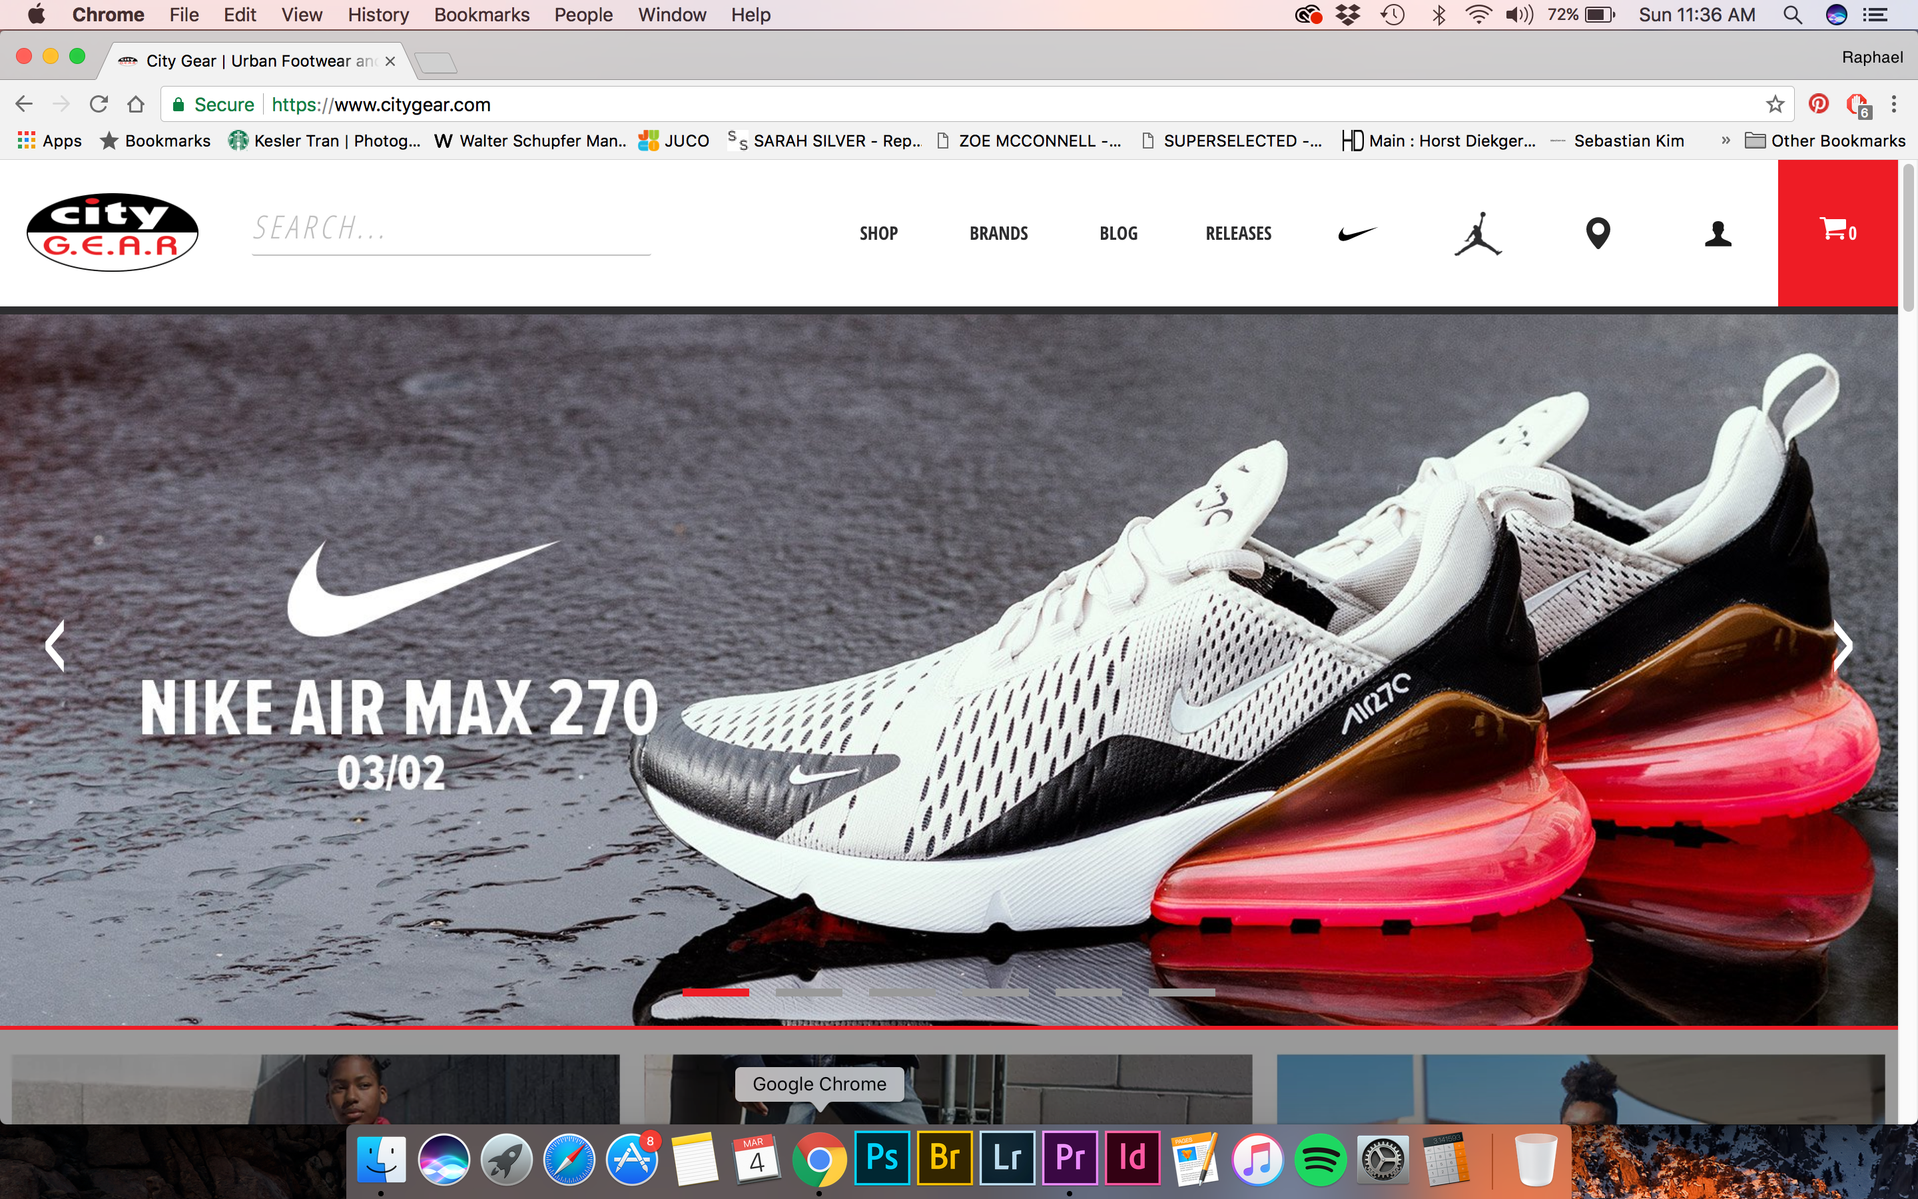Screen dimensions: 1918x1199
Task: Open a new tab
Action: tap(436, 63)
